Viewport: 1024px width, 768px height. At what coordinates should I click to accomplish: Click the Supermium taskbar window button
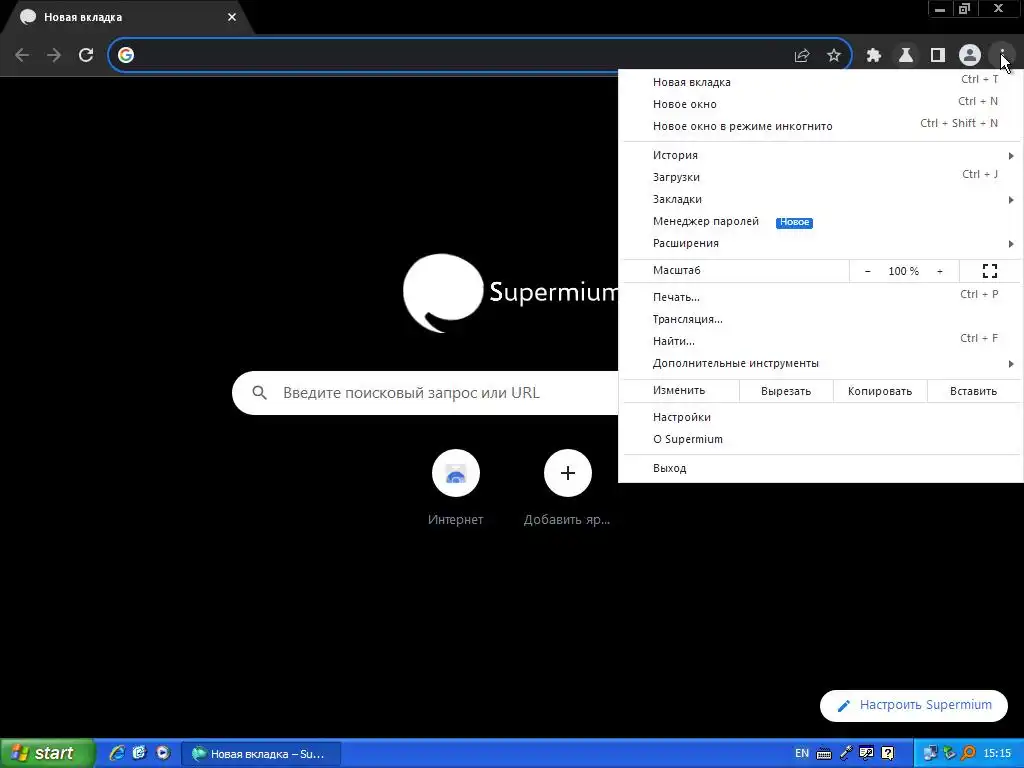[261, 754]
